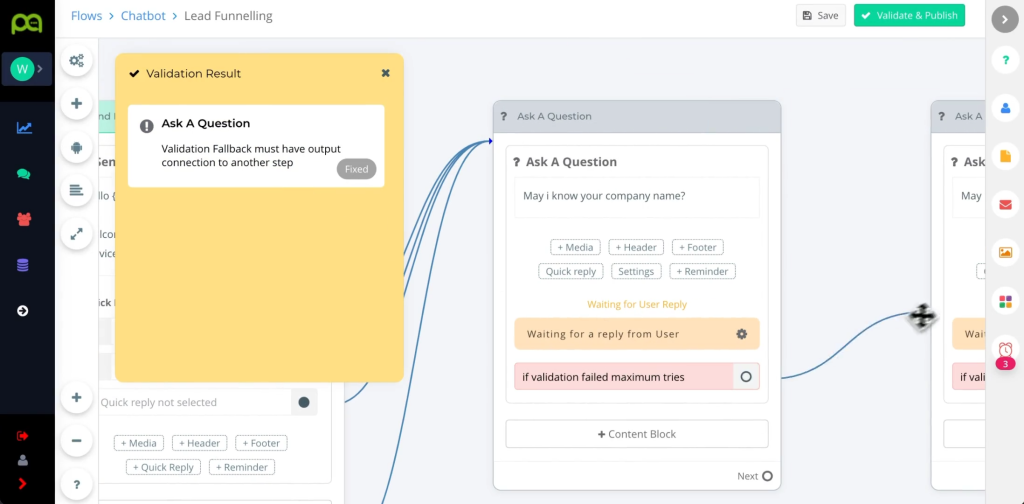Click 'Quick reply not selected' text
The width and height of the screenshot is (1024, 504).
click(159, 402)
